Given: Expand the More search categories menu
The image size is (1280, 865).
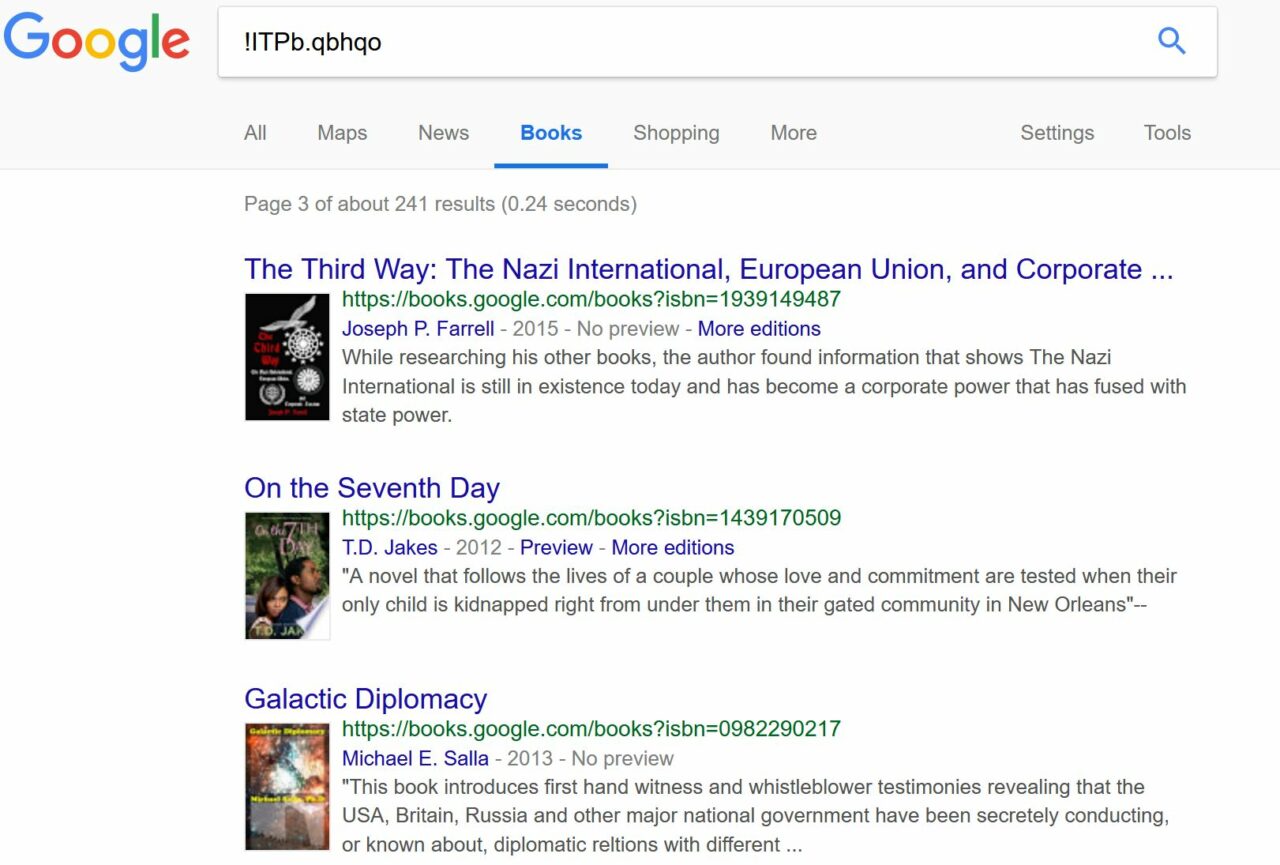Looking at the screenshot, I should pos(793,133).
